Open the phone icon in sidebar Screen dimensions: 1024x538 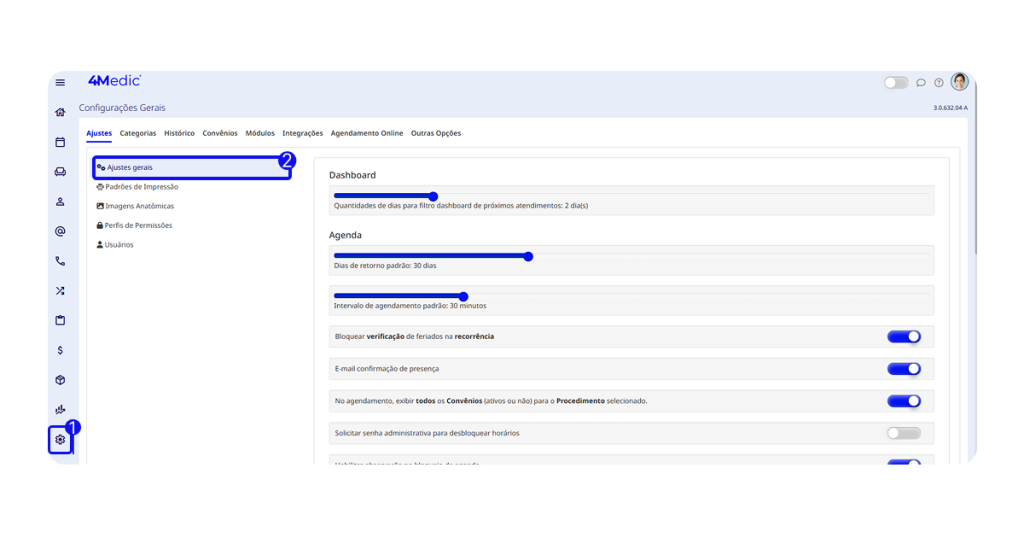coord(60,261)
